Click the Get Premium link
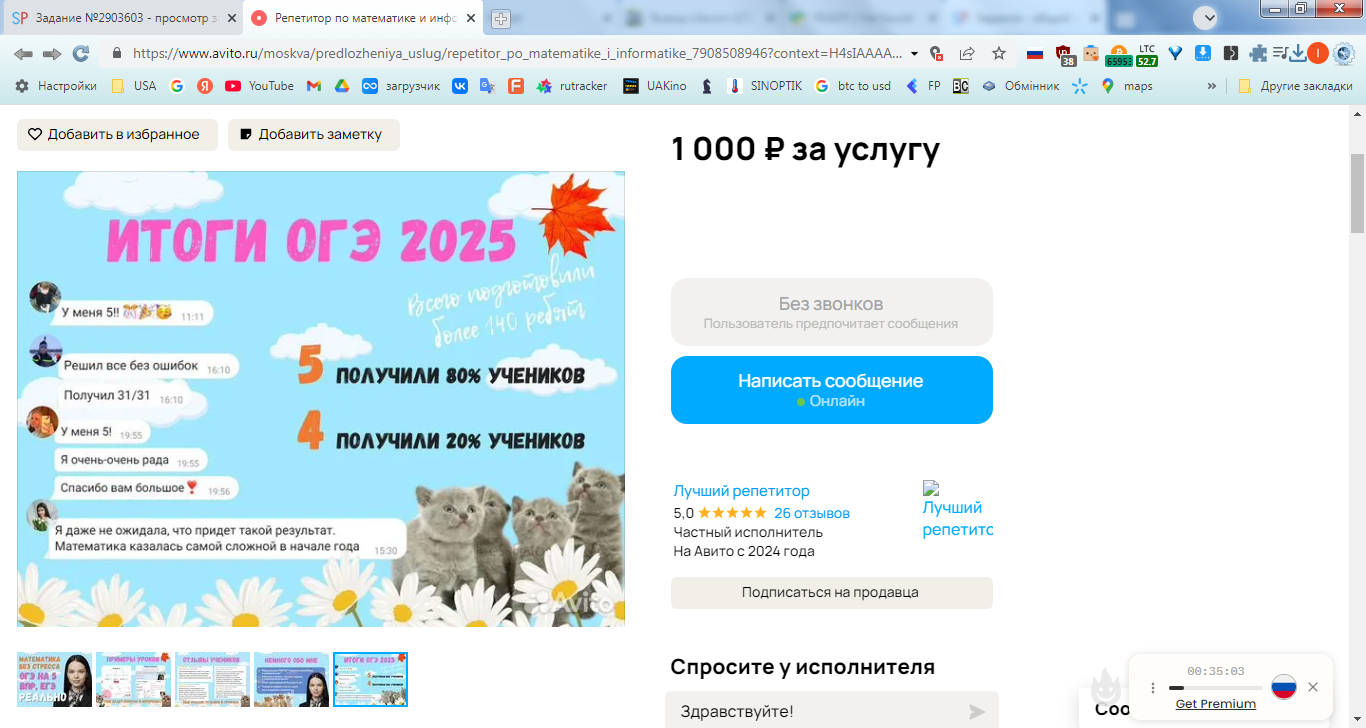The width and height of the screenshot is (1366, 728). coord(1215,704)
